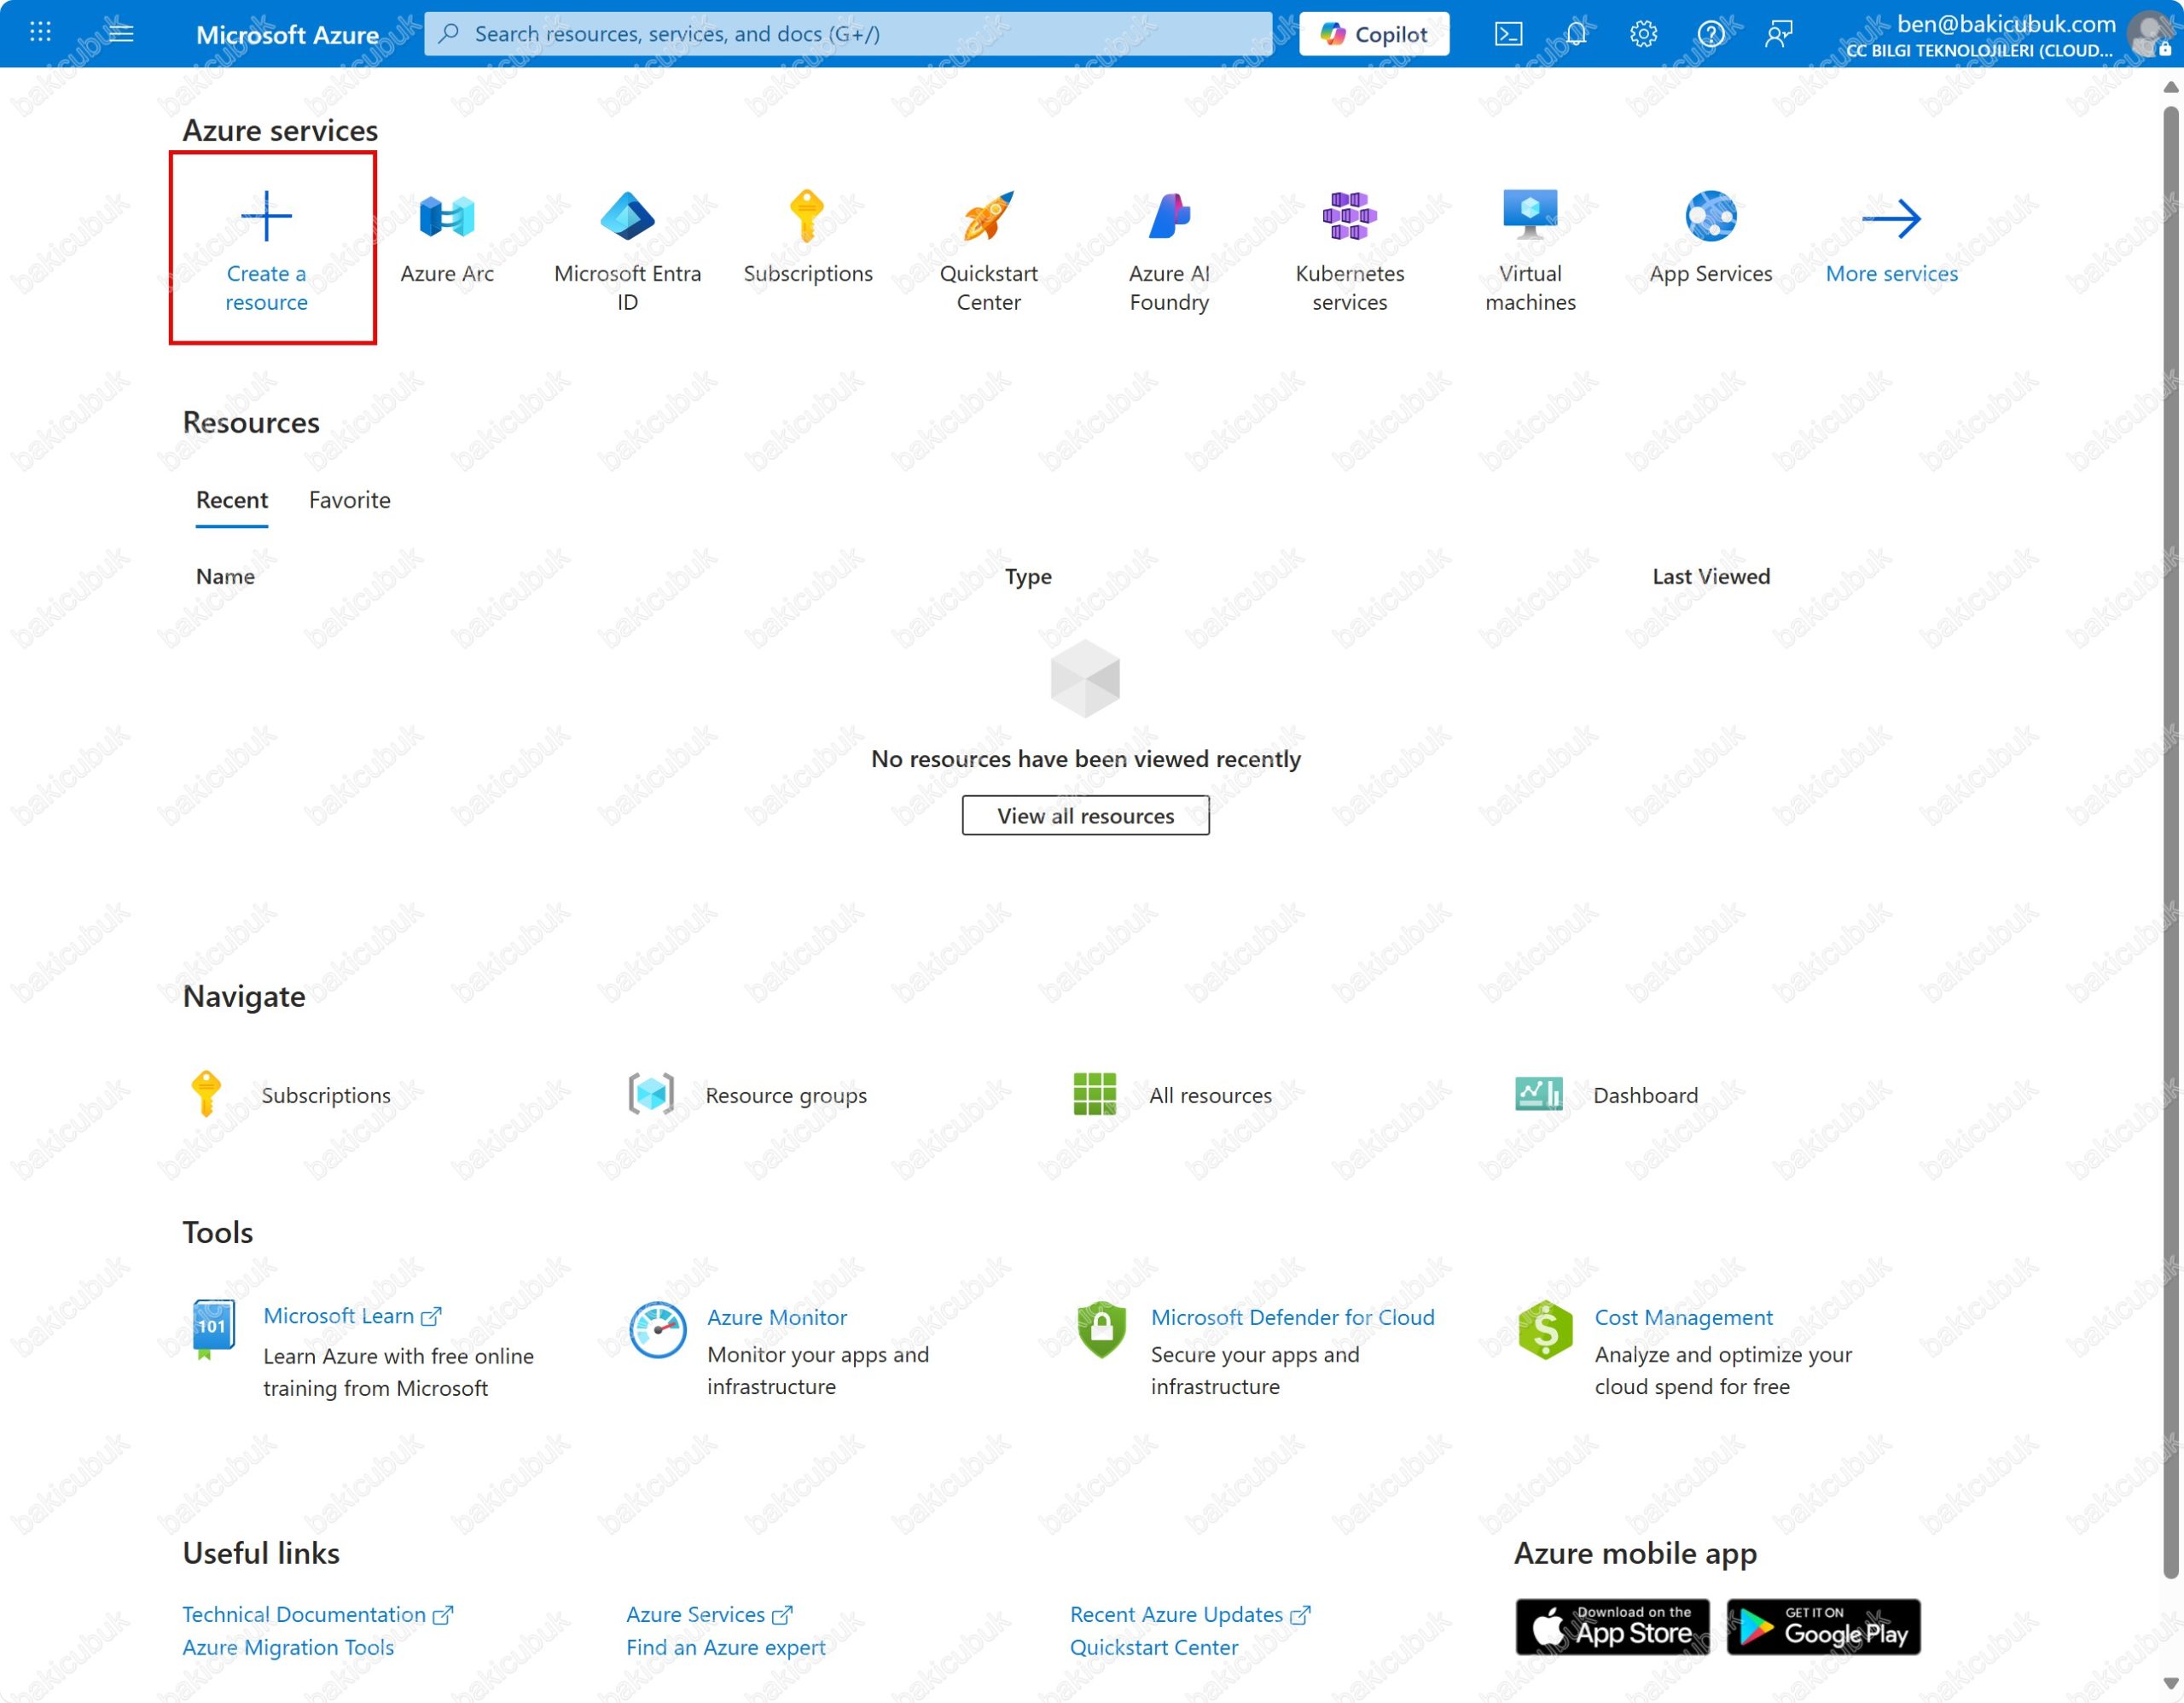
Task: Launch Cloud Shell from top bar
Action: [1508, 34]
